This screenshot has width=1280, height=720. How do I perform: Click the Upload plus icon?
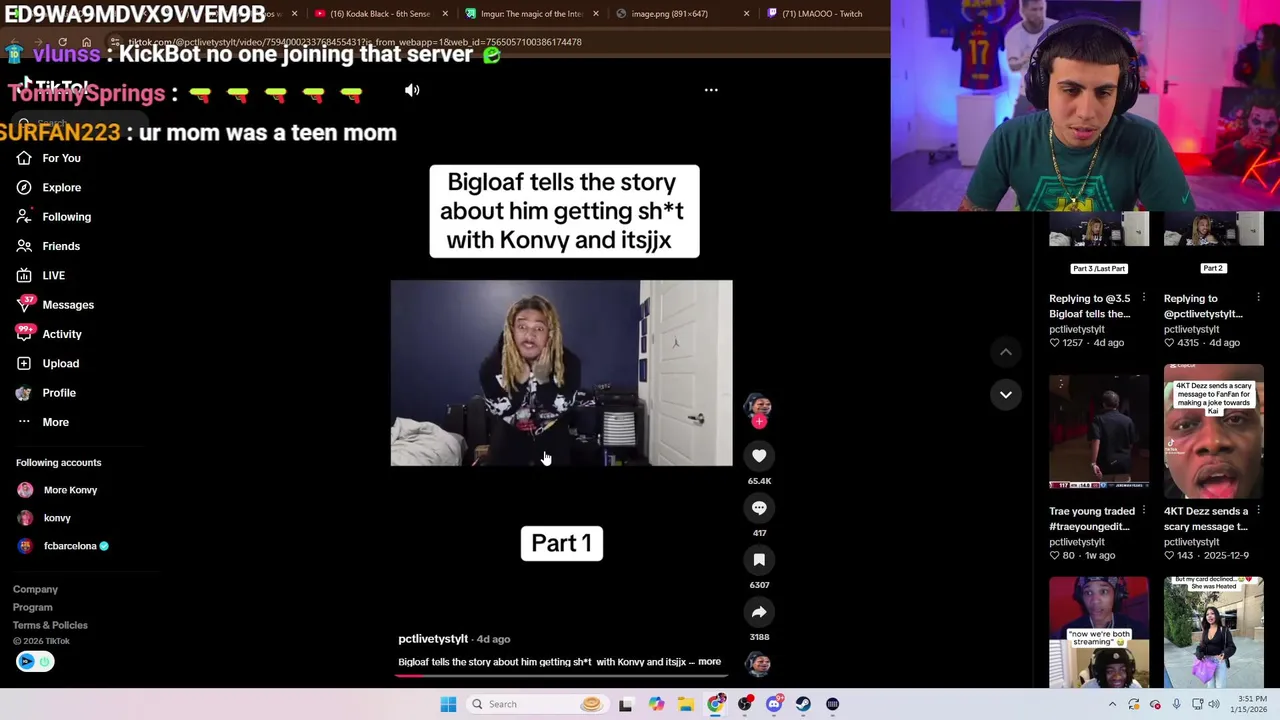24,363
